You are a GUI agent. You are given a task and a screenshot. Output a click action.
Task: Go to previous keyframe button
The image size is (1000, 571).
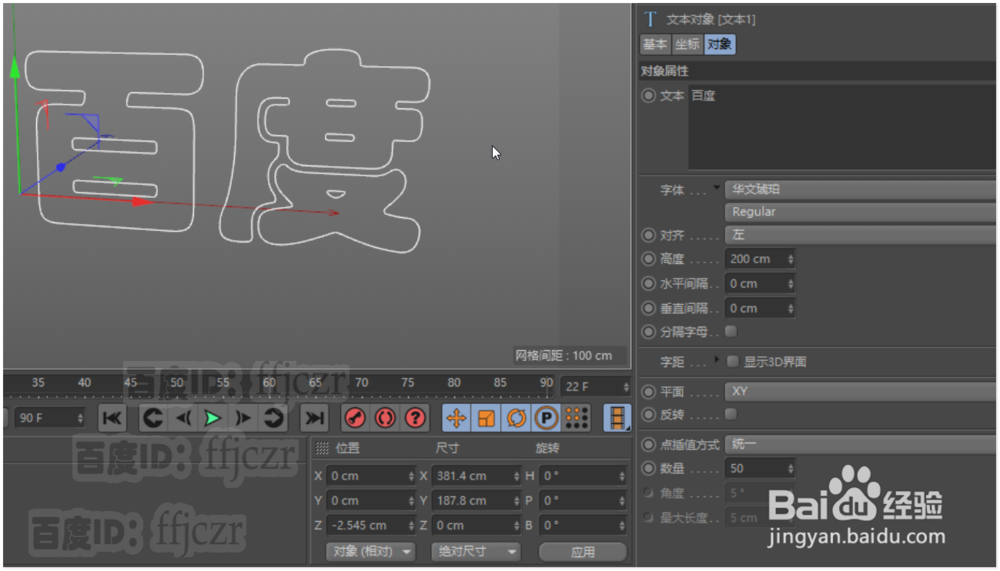[152, 419]
